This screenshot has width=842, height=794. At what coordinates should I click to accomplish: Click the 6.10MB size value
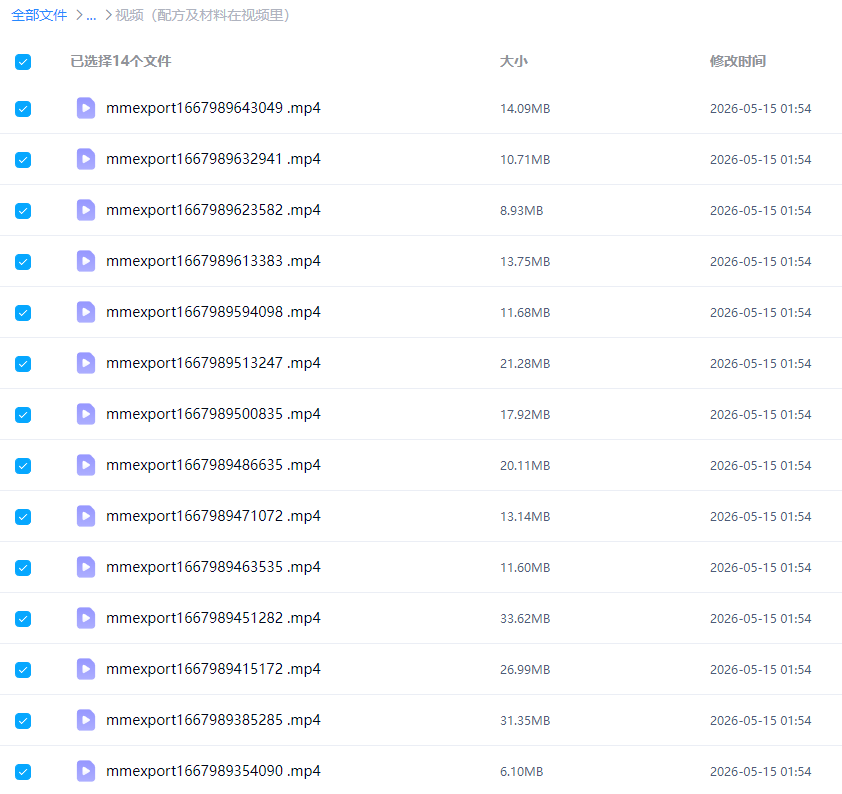(521, 771)
